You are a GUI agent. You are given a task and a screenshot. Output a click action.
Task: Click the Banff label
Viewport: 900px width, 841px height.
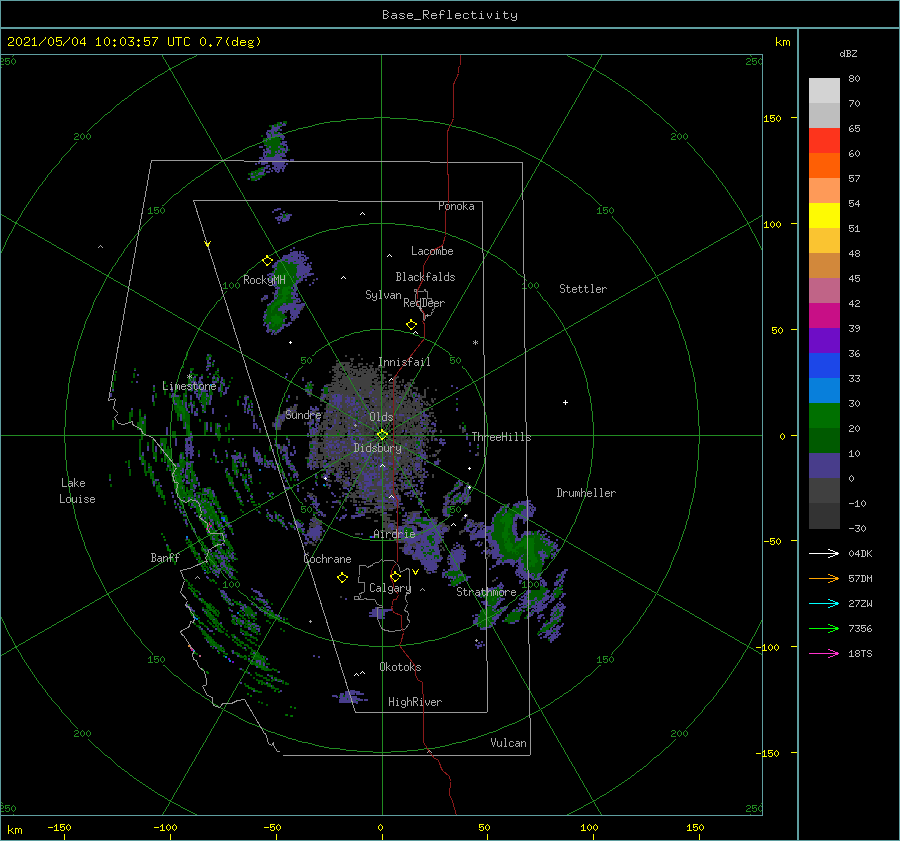tap(165, 558)
